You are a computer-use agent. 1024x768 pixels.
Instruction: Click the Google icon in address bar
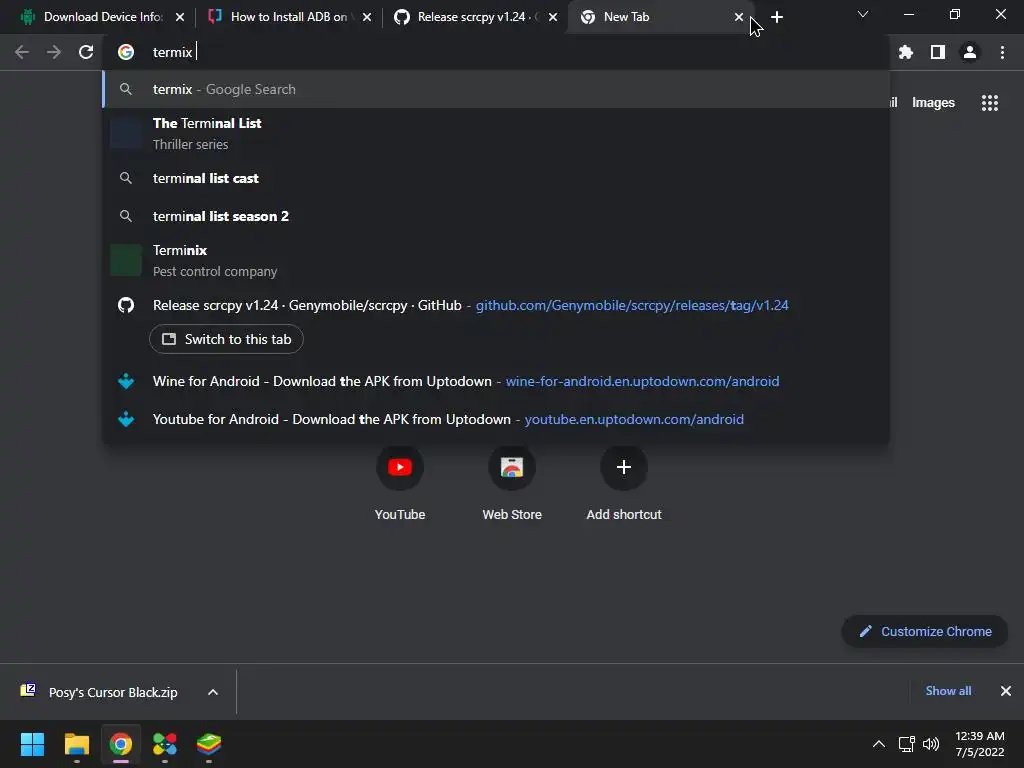tap(126, 52)
